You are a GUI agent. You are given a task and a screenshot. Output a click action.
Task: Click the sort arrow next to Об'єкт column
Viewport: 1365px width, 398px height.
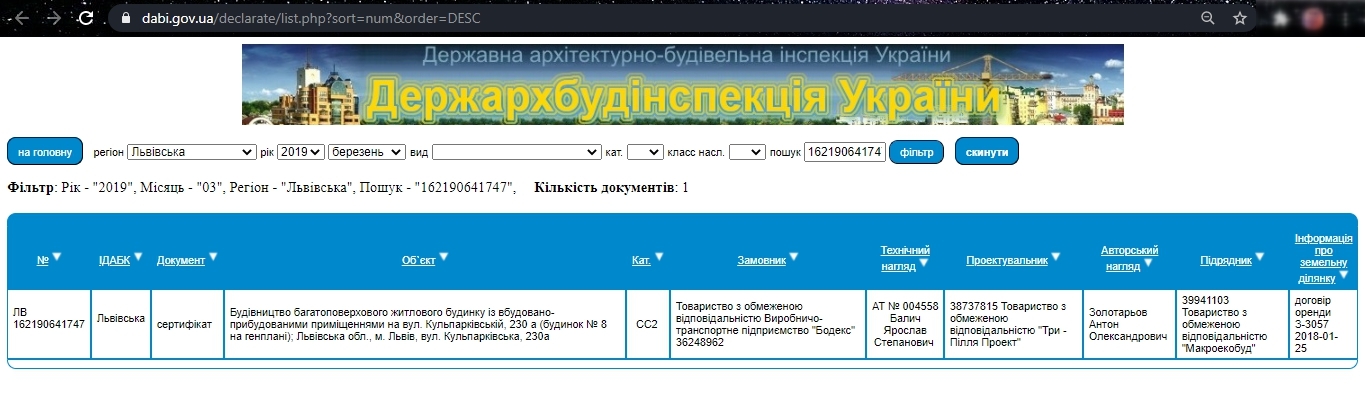(443, 257)
